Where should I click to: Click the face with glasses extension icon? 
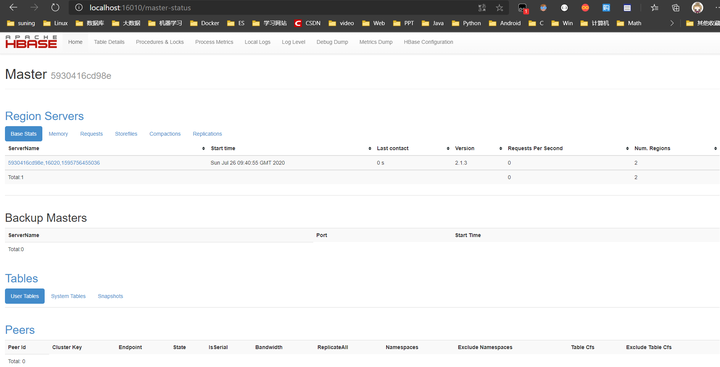pos(543,7)
